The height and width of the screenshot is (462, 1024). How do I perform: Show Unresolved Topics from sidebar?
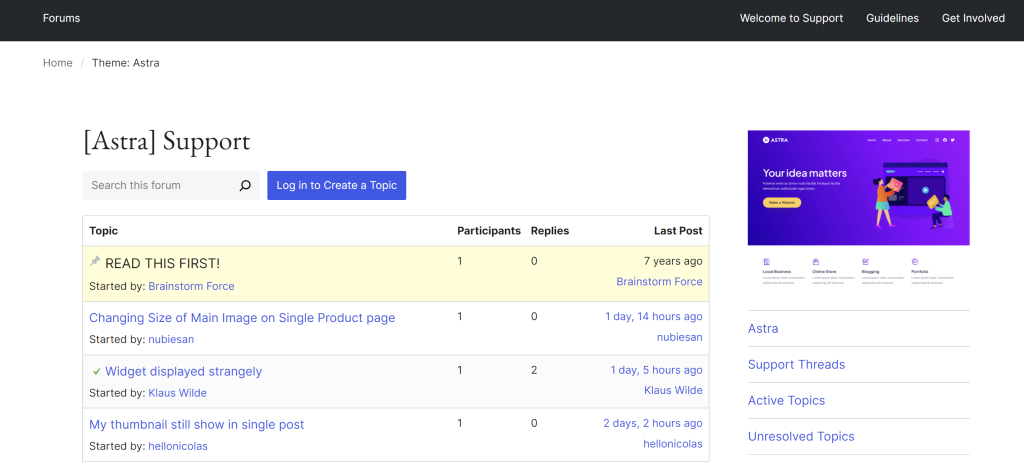click(801, 436)
